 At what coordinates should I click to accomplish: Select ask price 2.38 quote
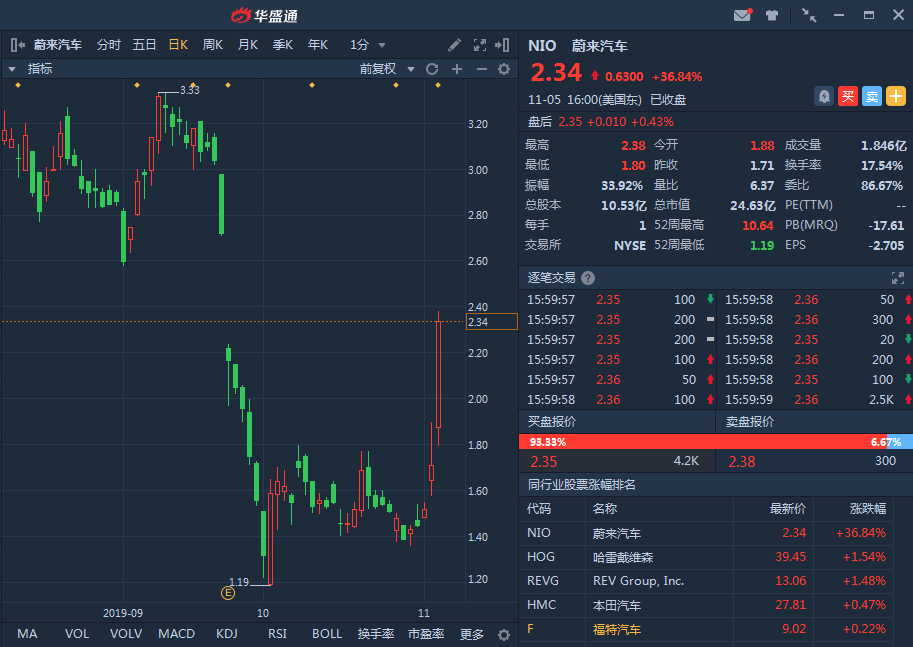[815, 461]
